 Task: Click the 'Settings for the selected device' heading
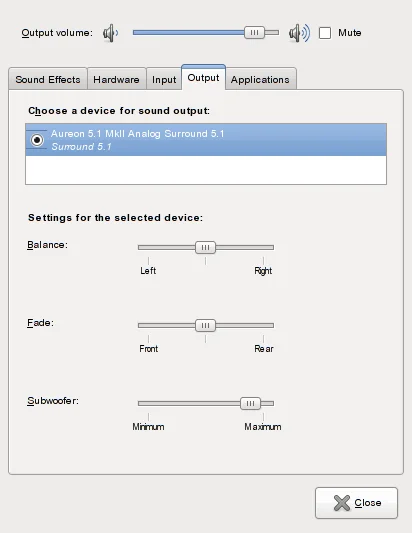(x=116, y=218)
